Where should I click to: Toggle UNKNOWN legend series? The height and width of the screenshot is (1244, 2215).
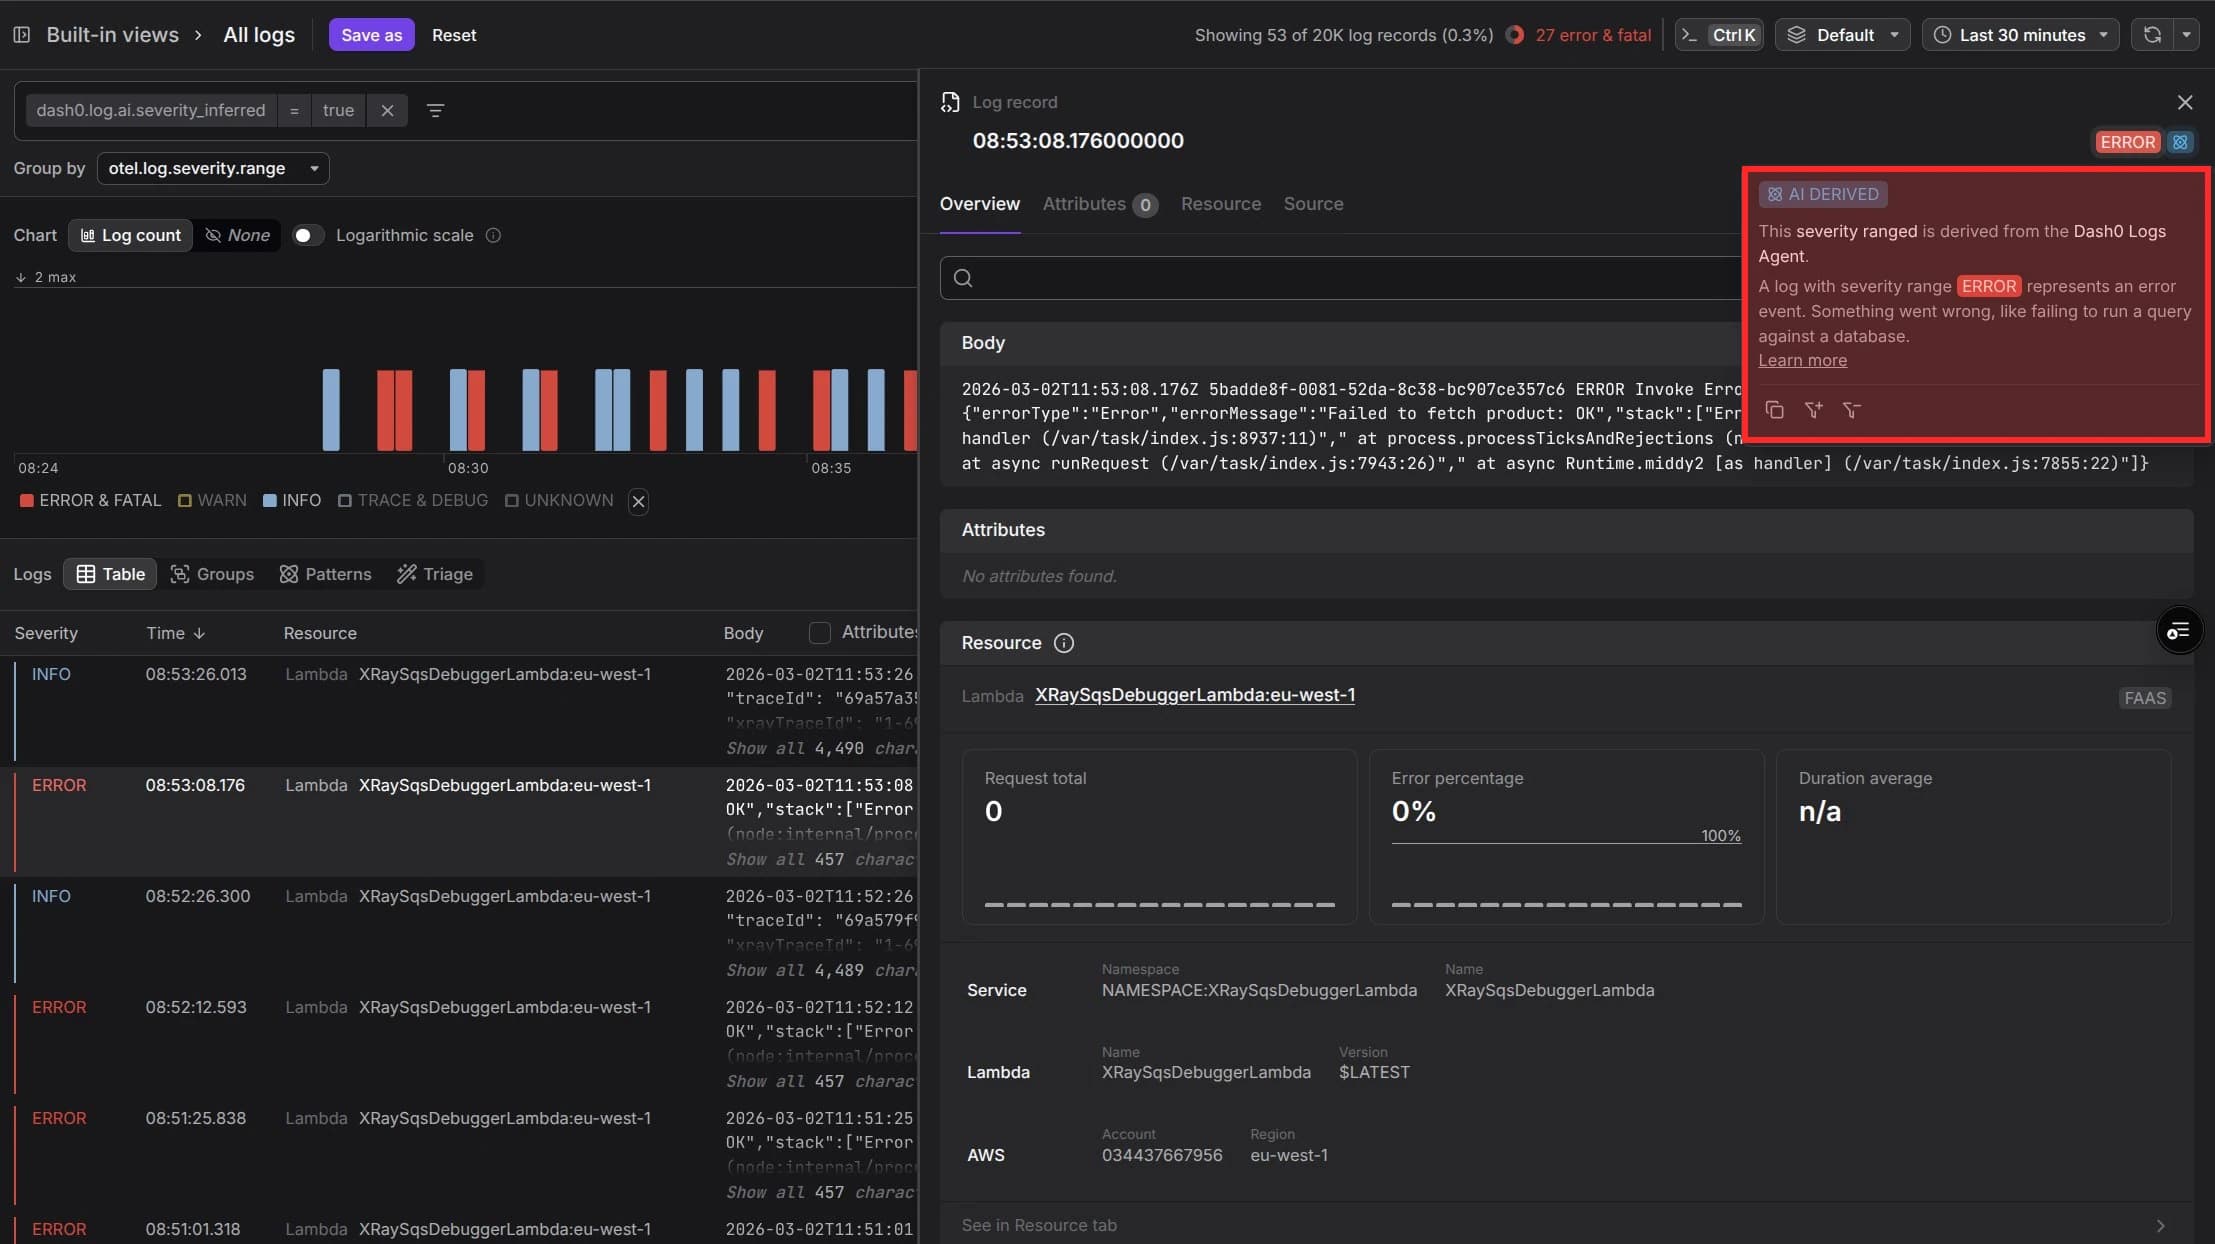point(559,500)
